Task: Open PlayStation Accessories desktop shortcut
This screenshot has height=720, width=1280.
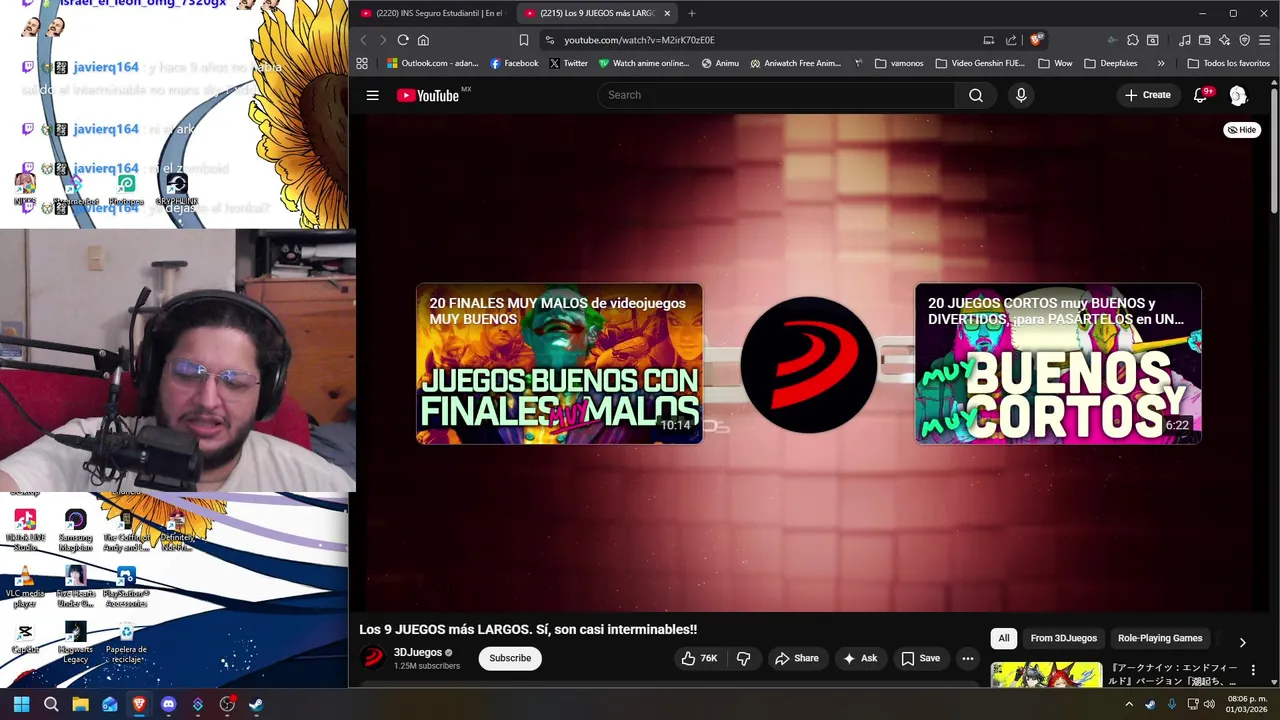Action: pos(126,587)
